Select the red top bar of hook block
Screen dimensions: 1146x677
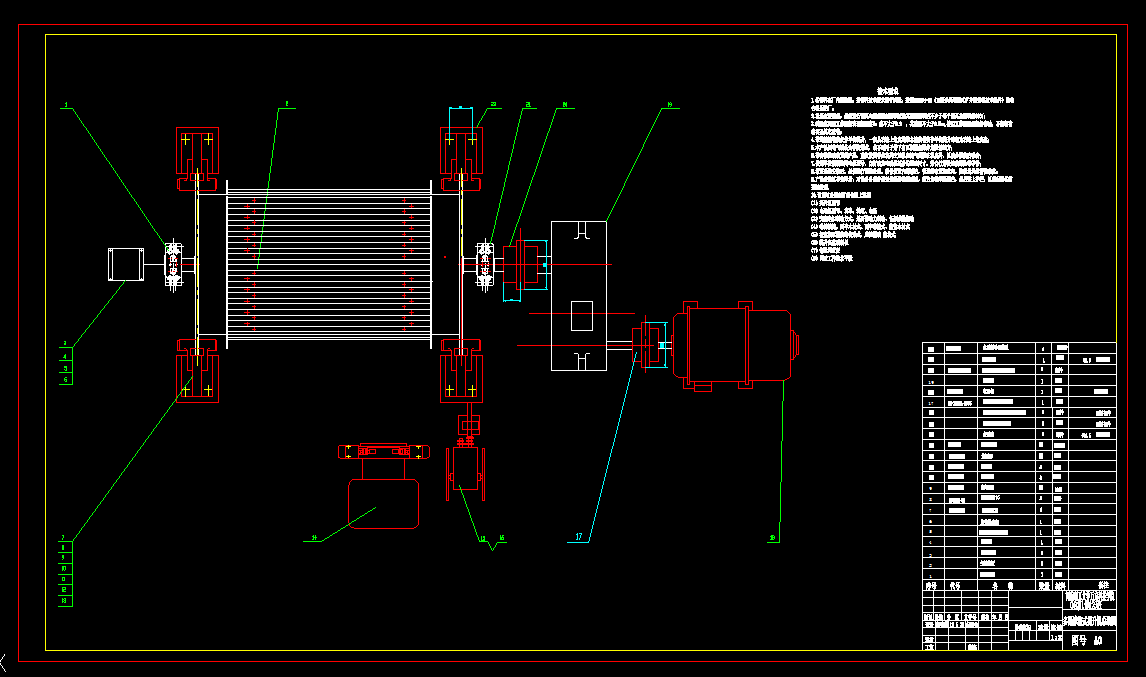tap(384, 452)
